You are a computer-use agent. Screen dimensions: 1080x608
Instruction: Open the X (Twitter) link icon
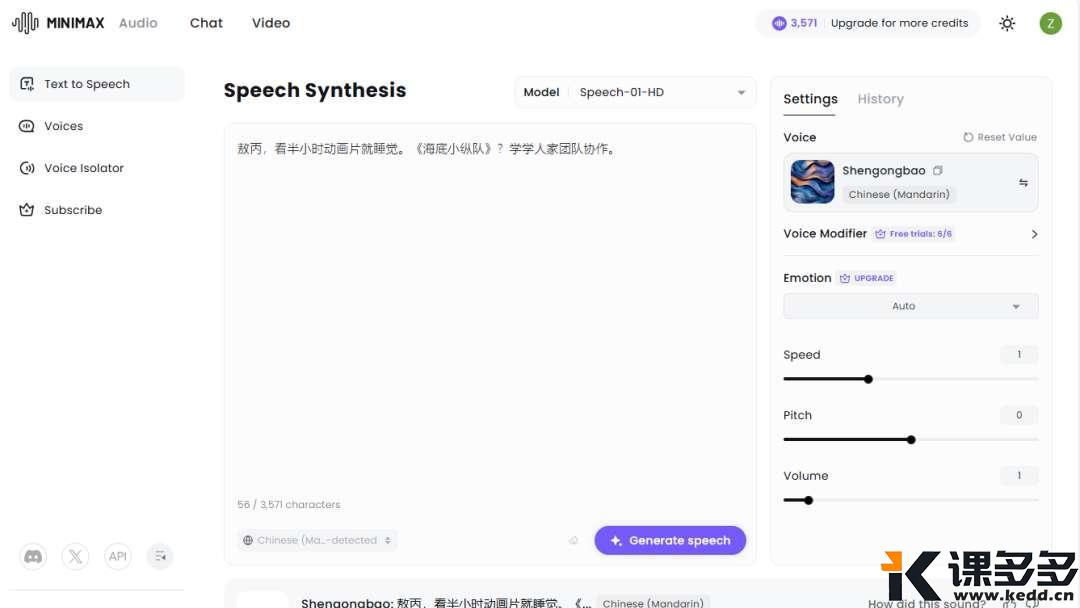pyautogui.click(x=75, y=556)
